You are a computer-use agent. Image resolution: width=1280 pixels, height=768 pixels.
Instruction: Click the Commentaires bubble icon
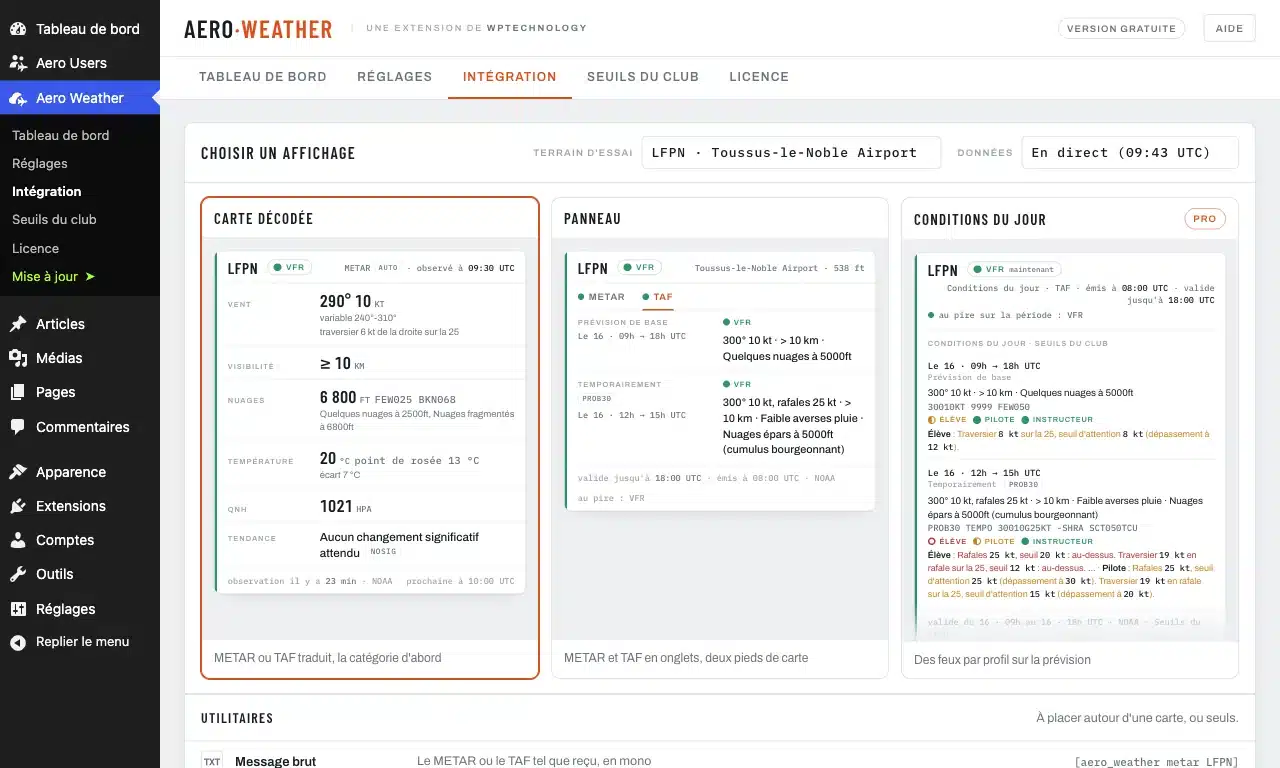[18, 427]
